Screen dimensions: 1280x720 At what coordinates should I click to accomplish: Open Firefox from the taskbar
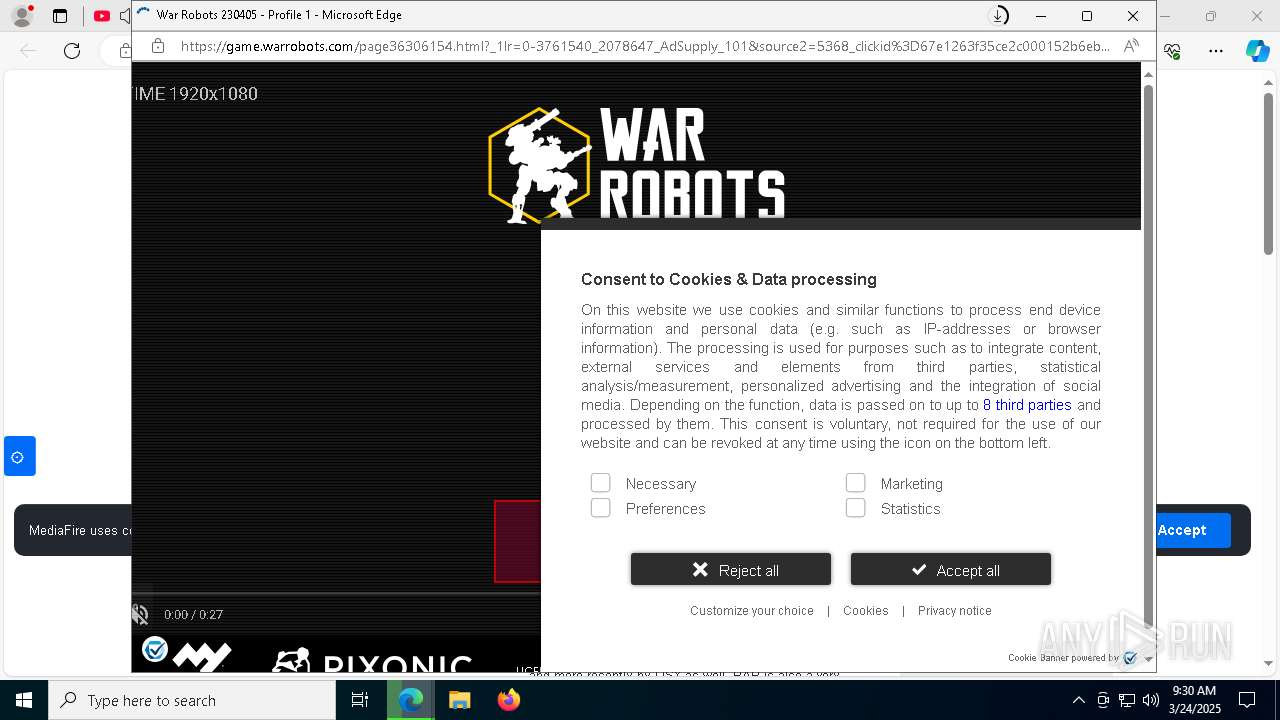click(509, 700)
